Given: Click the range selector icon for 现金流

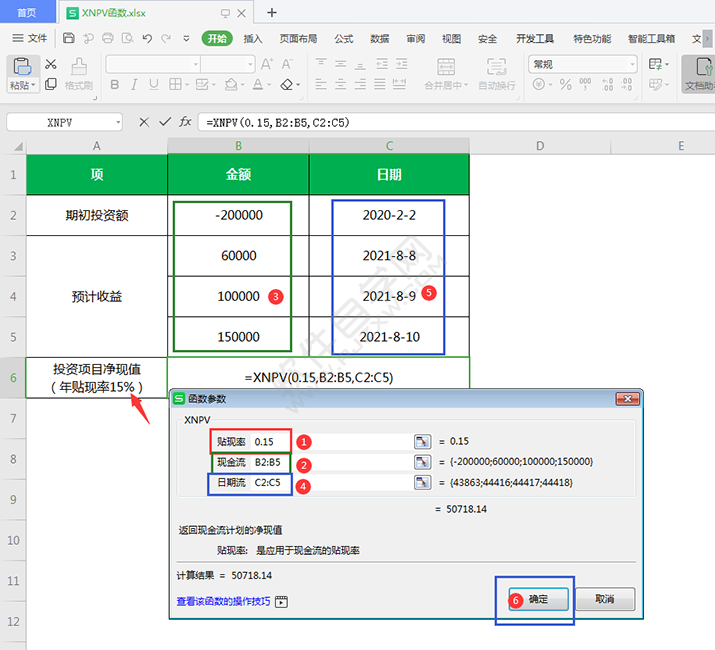Looking at the screenshot, I should 422,462.
